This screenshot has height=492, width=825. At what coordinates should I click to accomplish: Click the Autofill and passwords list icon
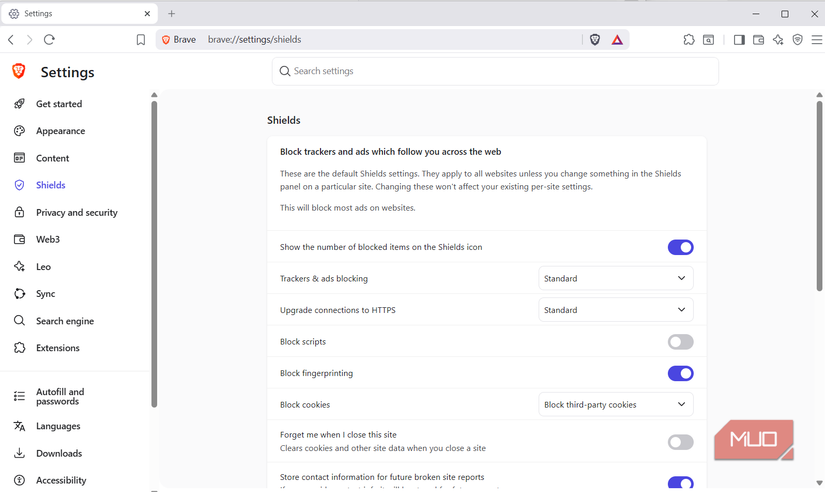point(19,396)
